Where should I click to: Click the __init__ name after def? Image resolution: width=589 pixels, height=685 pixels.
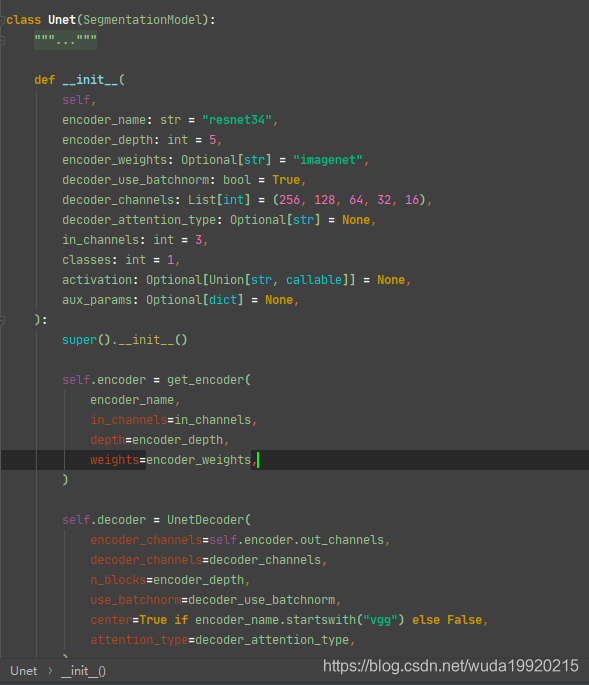(90, 80)
